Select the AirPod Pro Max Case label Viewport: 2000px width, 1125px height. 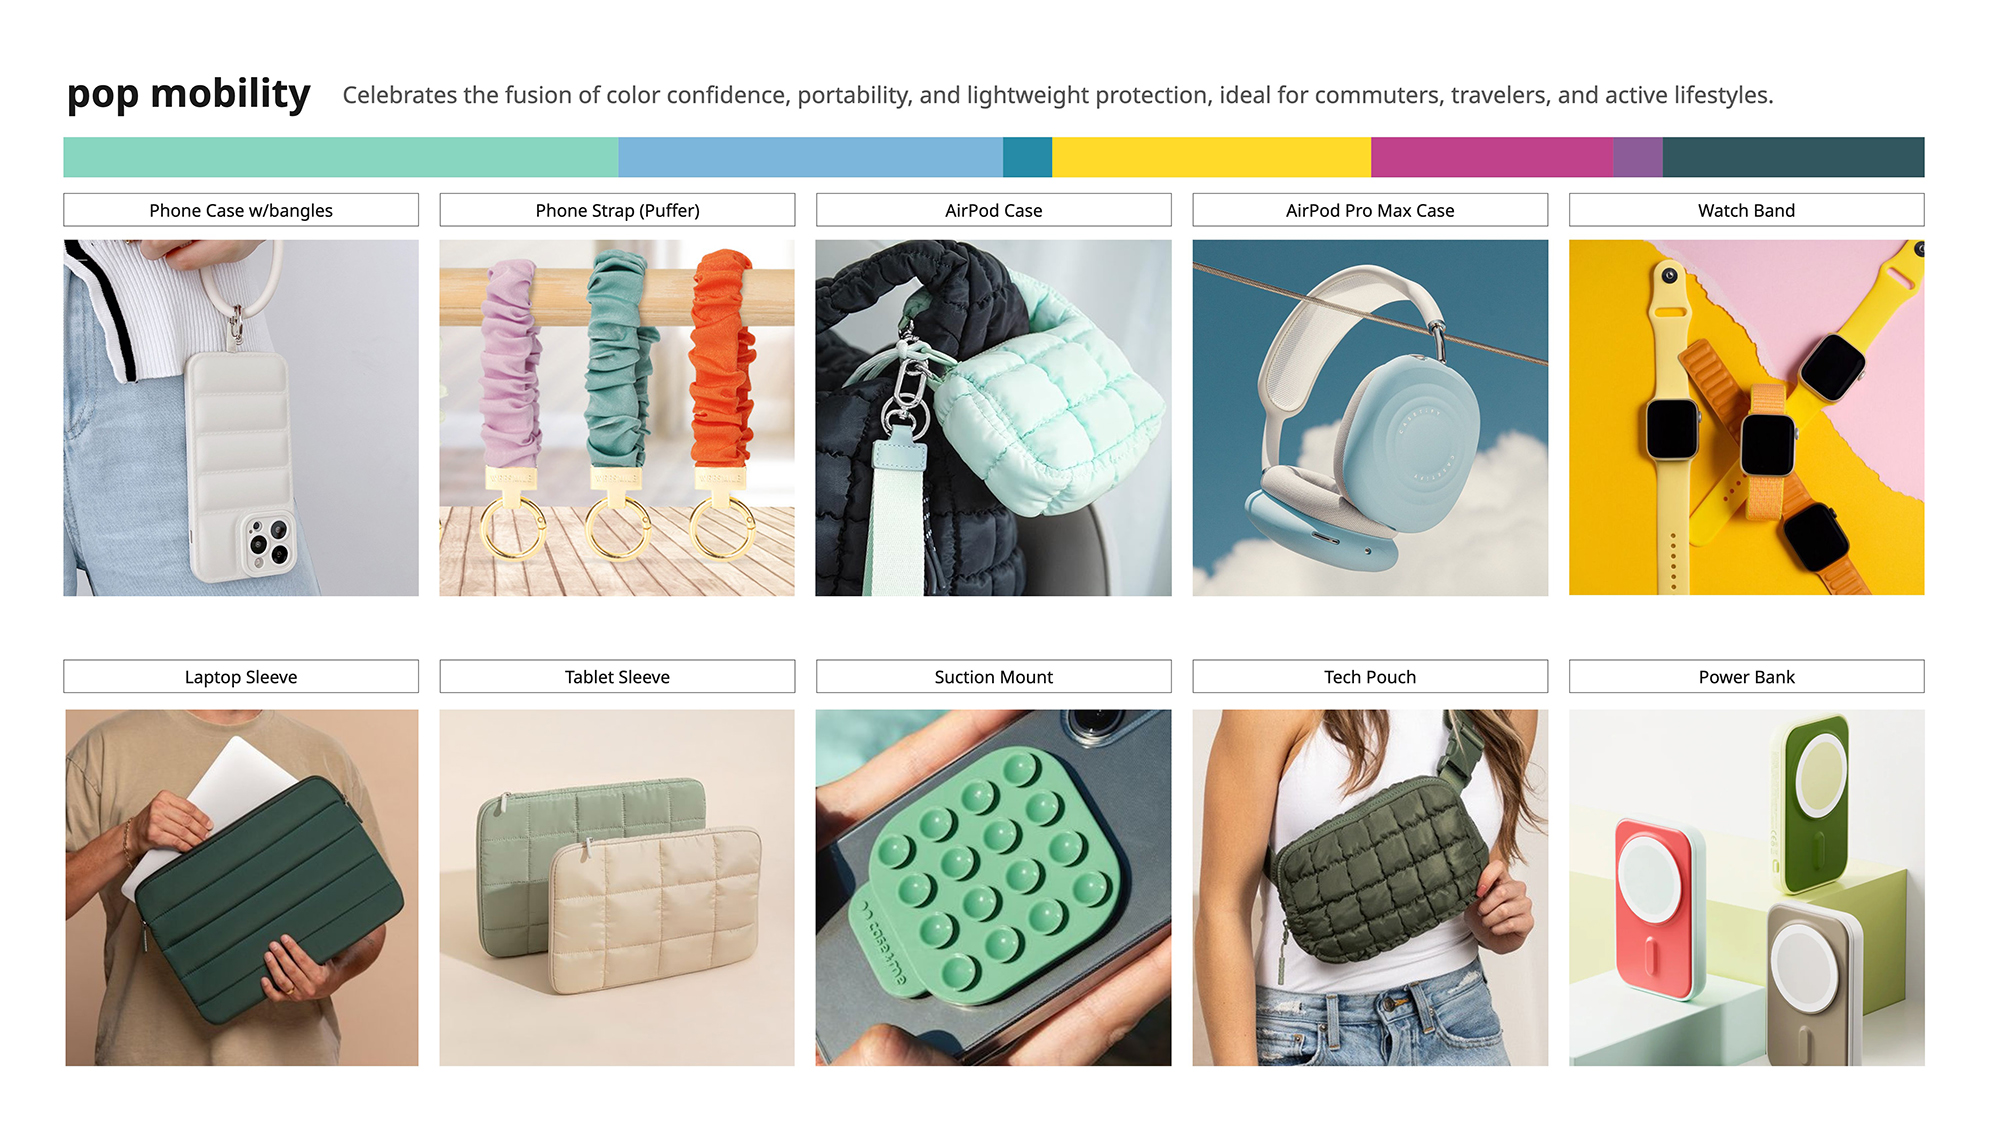pyautogui.click(x=1370, y=210)
